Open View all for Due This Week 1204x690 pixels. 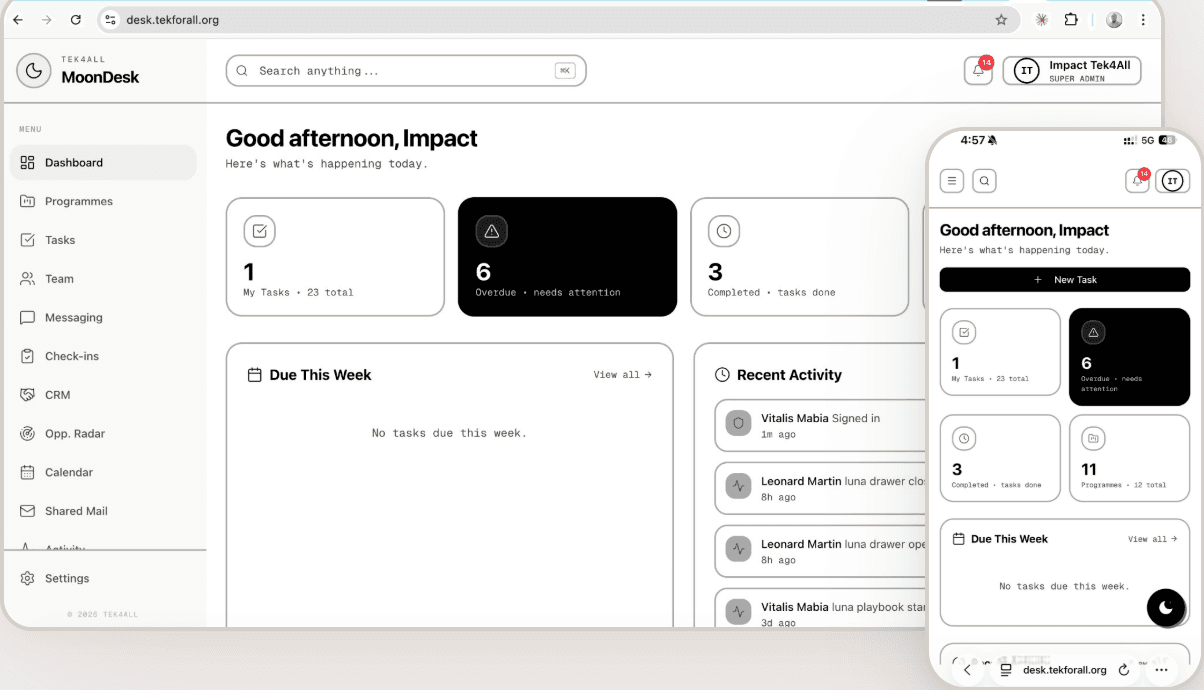coord(621,374)
